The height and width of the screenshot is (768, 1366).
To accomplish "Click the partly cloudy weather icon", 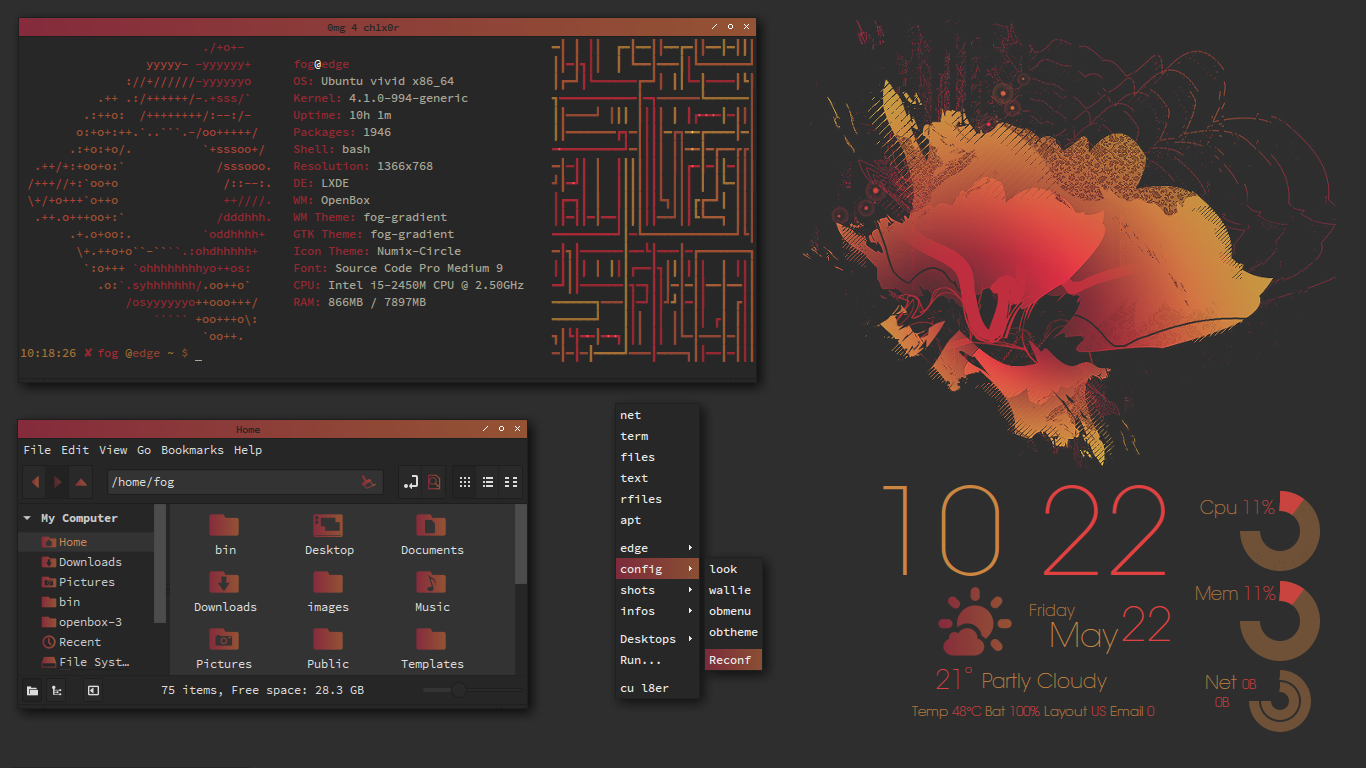I will 976,622.
